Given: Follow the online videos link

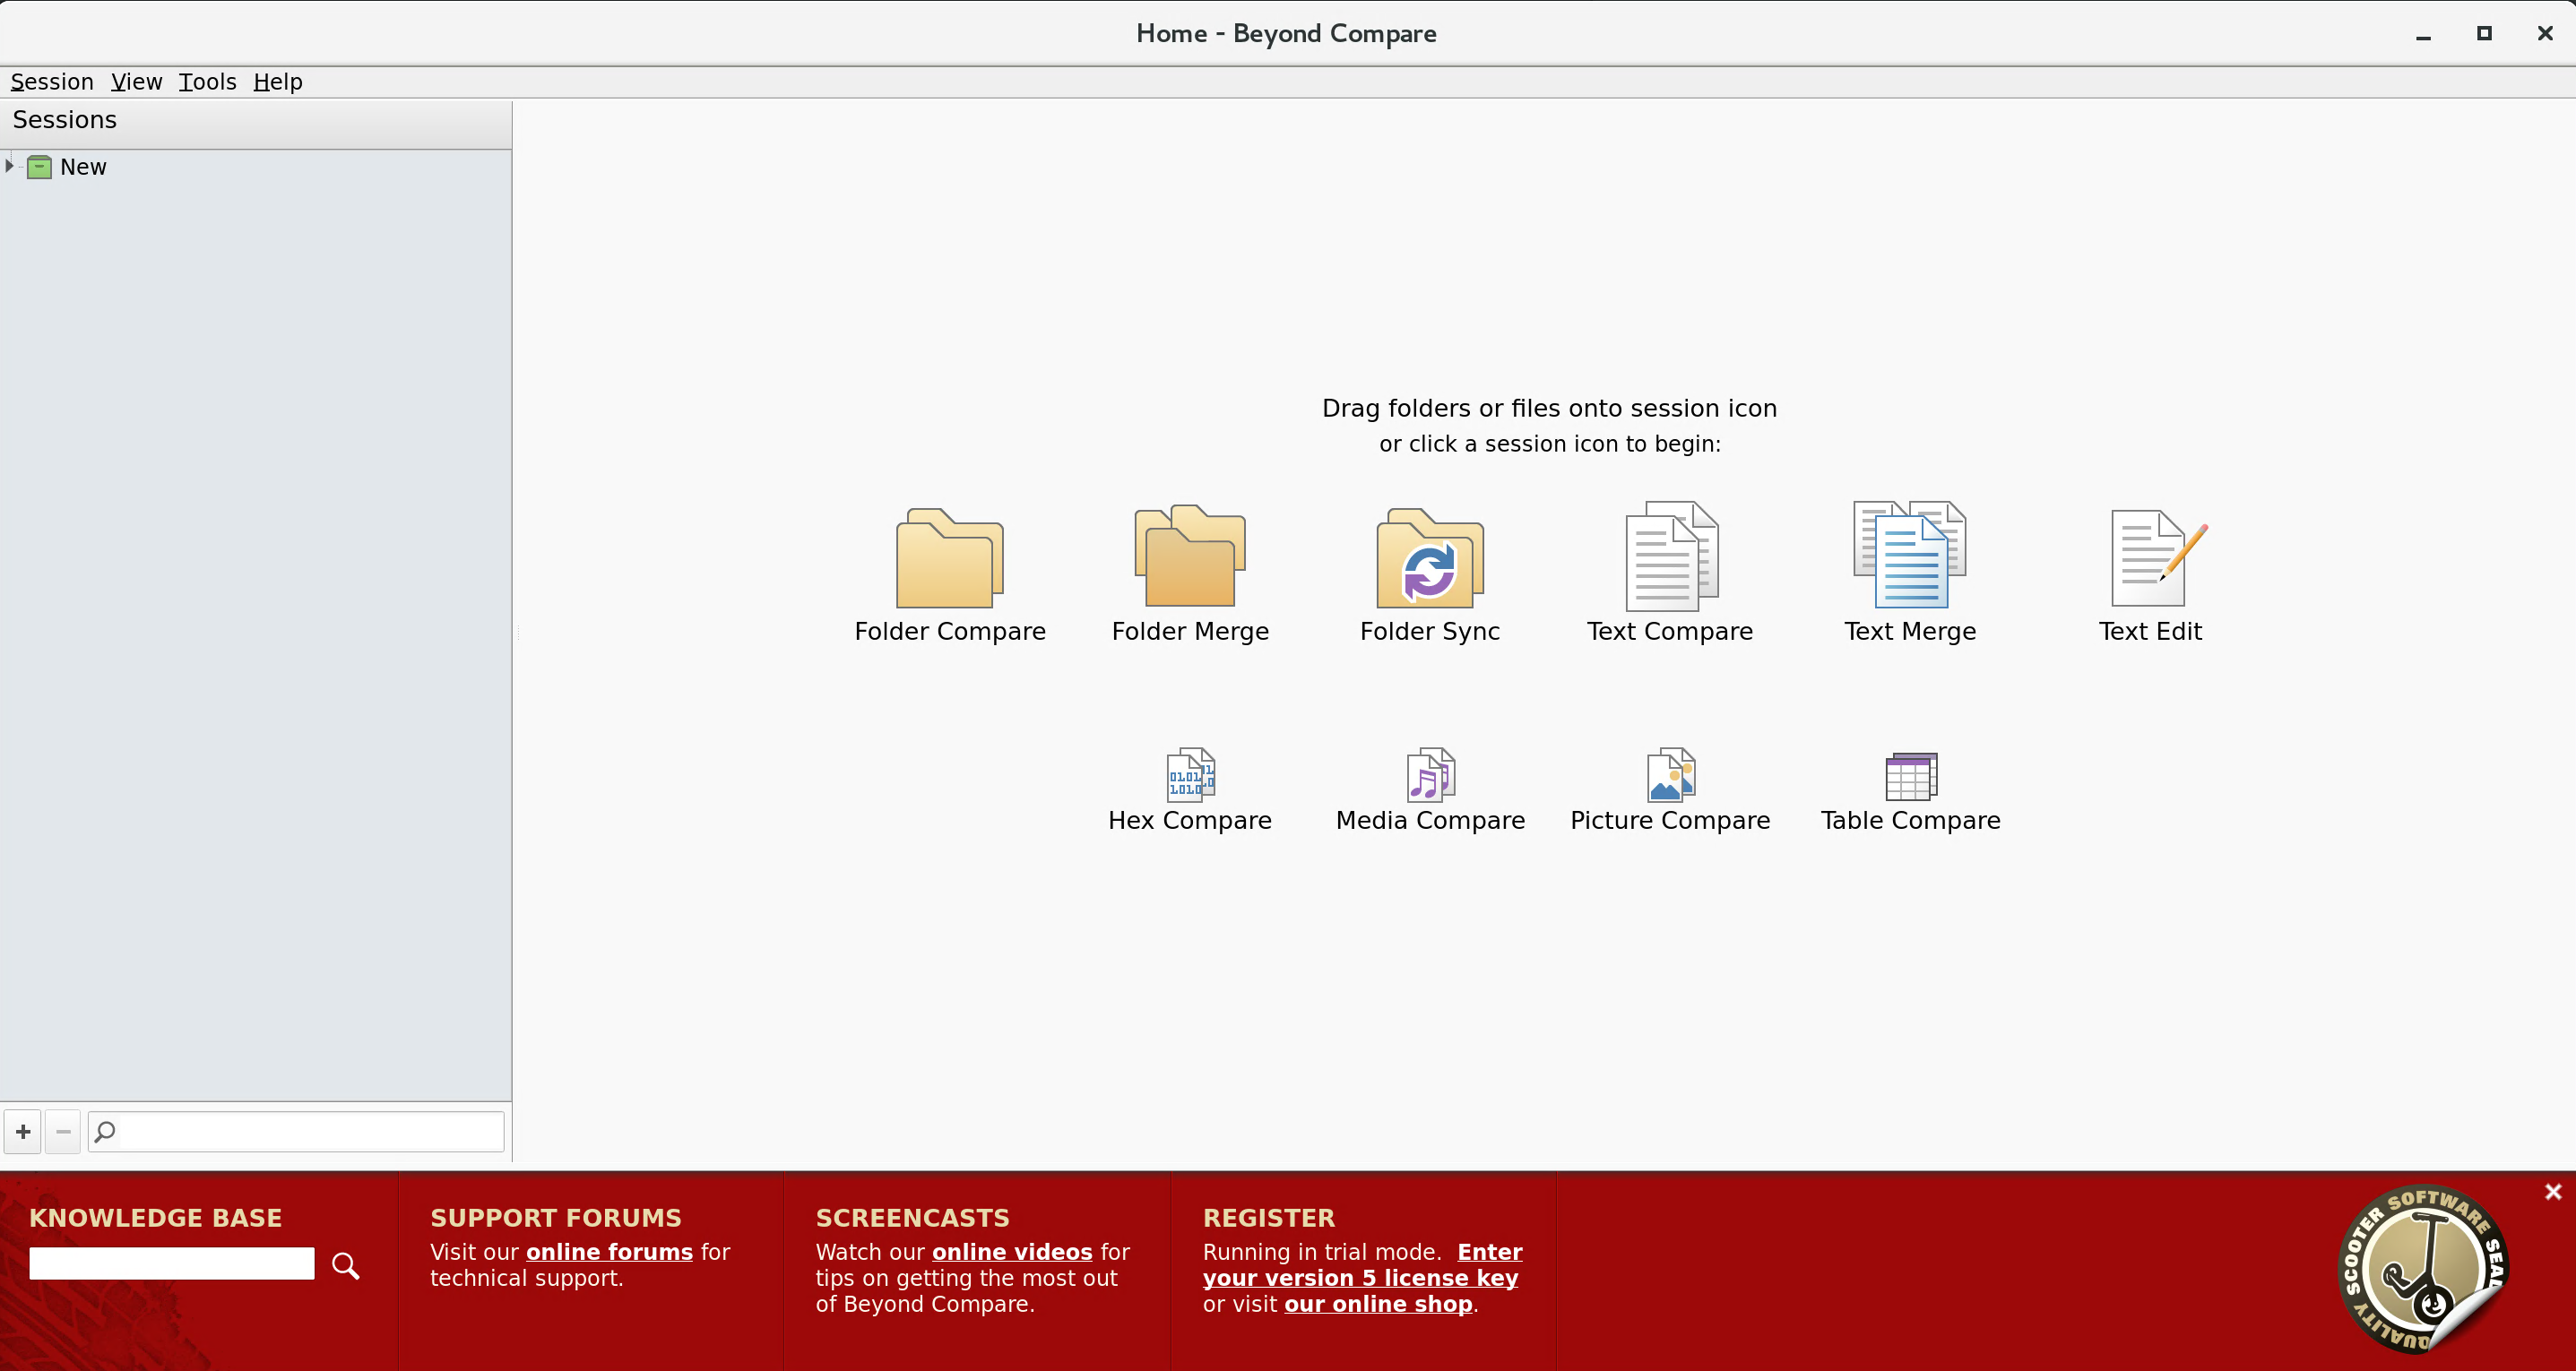Looking at the screenshot, I should point(1011,1252).
